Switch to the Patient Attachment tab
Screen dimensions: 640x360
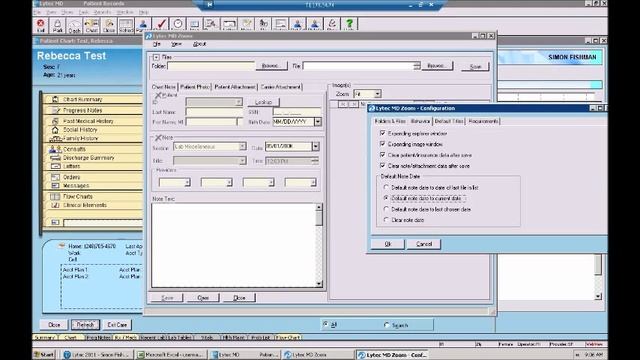pyautogui.click(x=235, y=87)
